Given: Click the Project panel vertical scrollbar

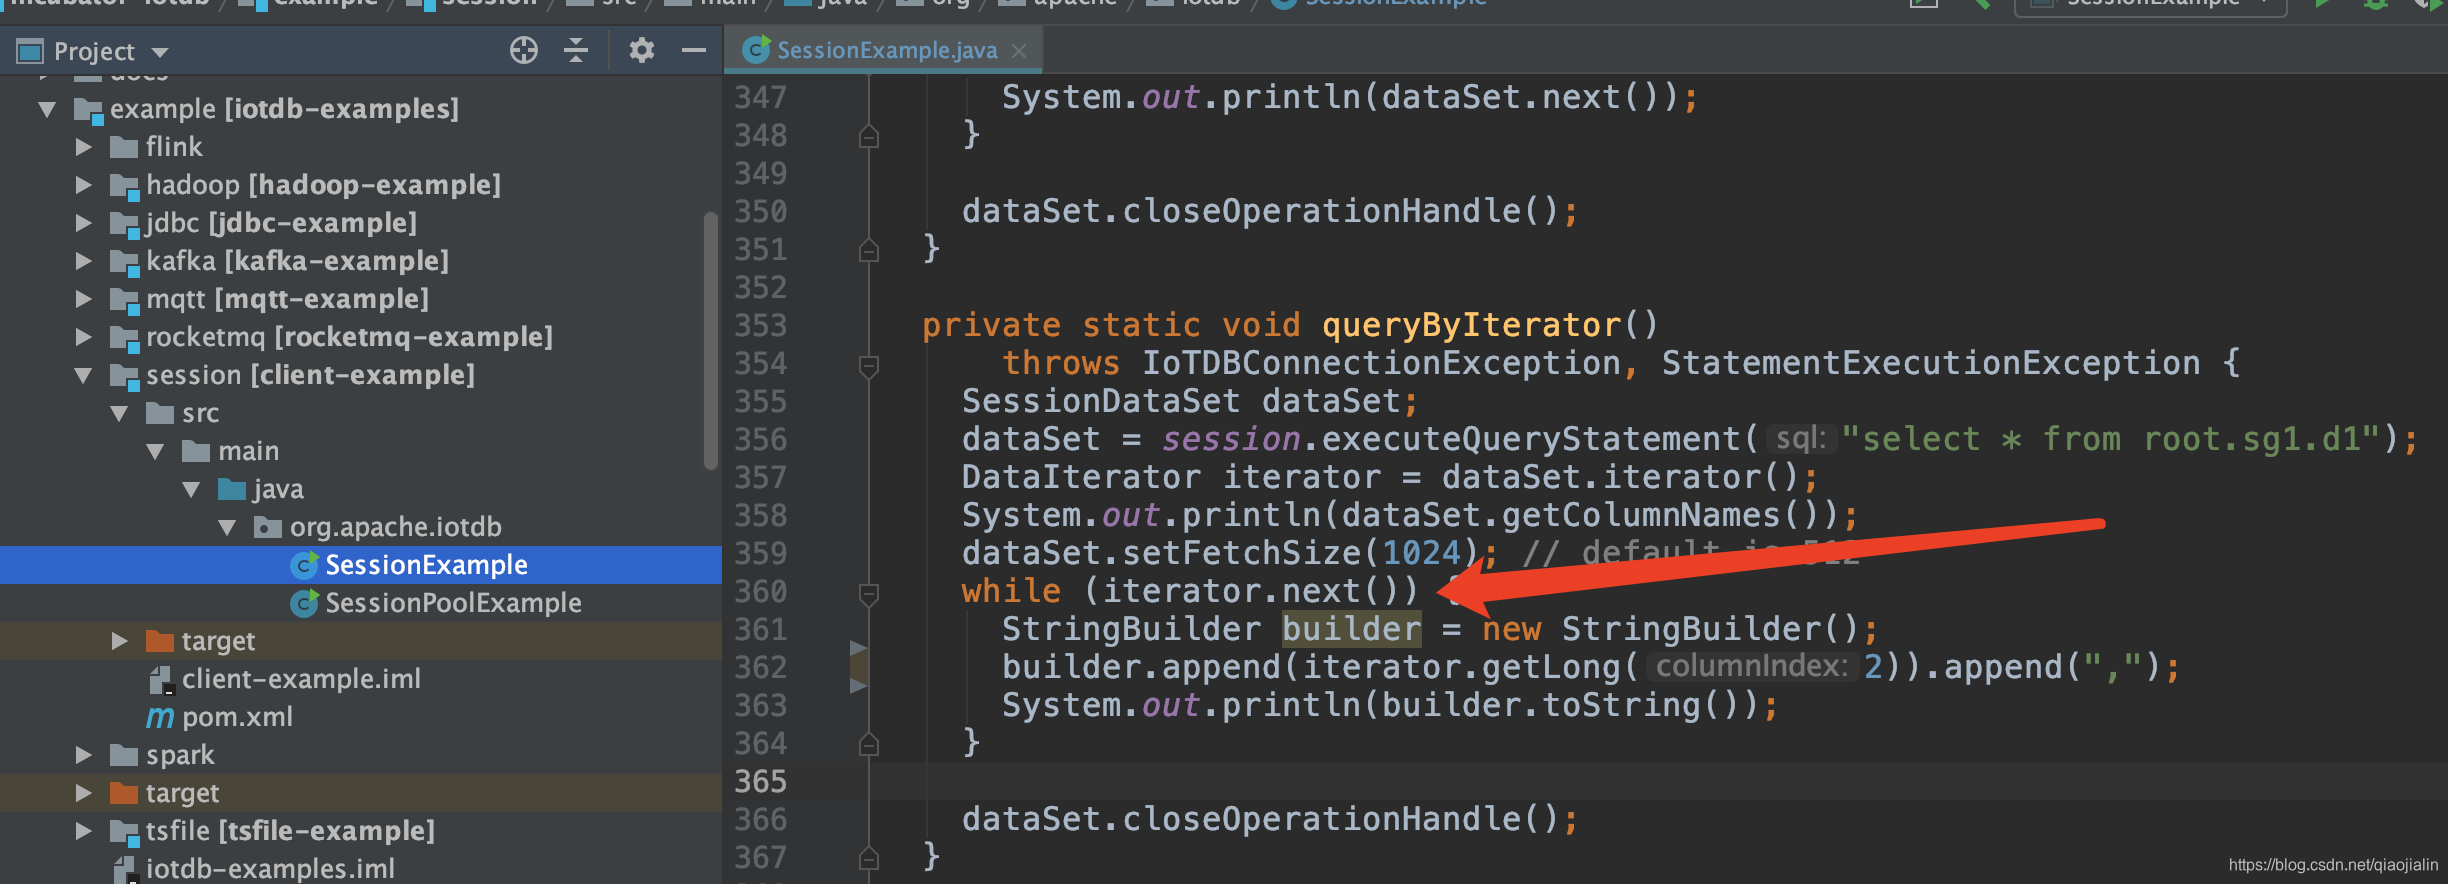Looking at the screenshot, I should point(711,340).
